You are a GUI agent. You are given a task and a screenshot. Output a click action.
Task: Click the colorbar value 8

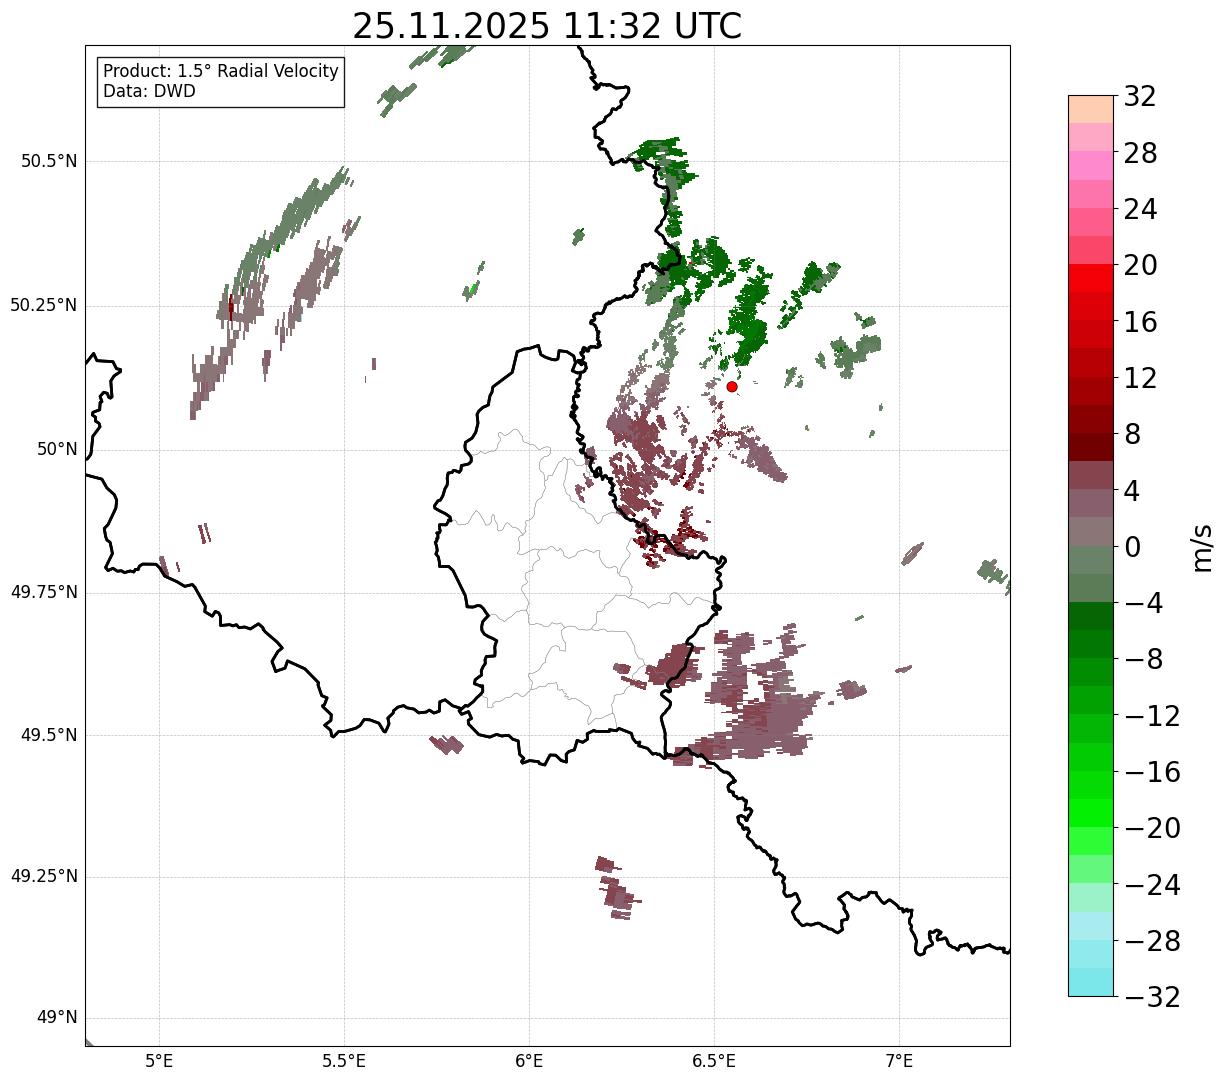point(1132,435)
